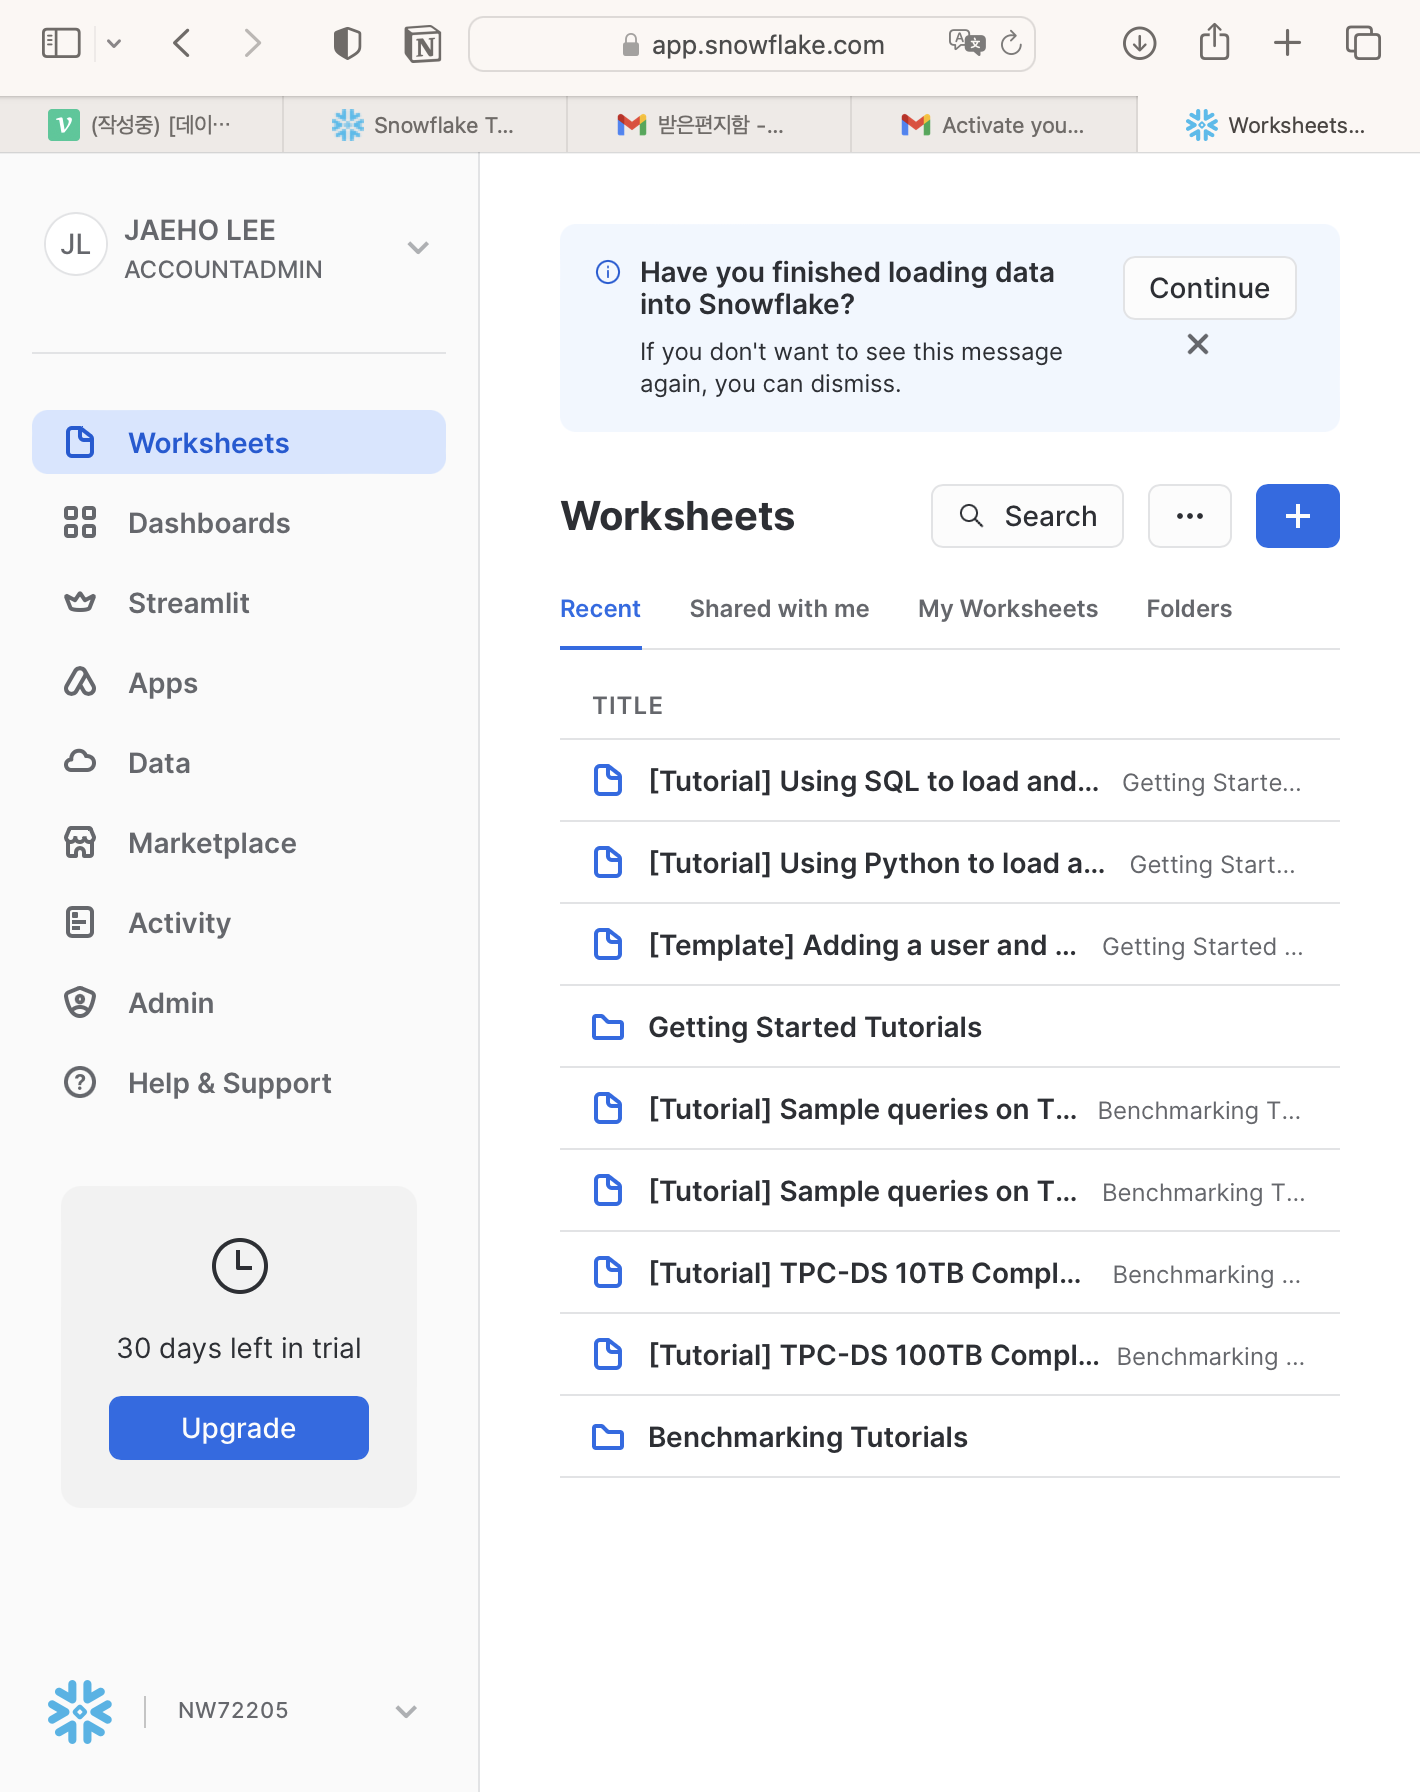Switch to the 받은편지함 Gmail tab
The height and width of the screenshot is (1792, 1420).
[709, 125]
